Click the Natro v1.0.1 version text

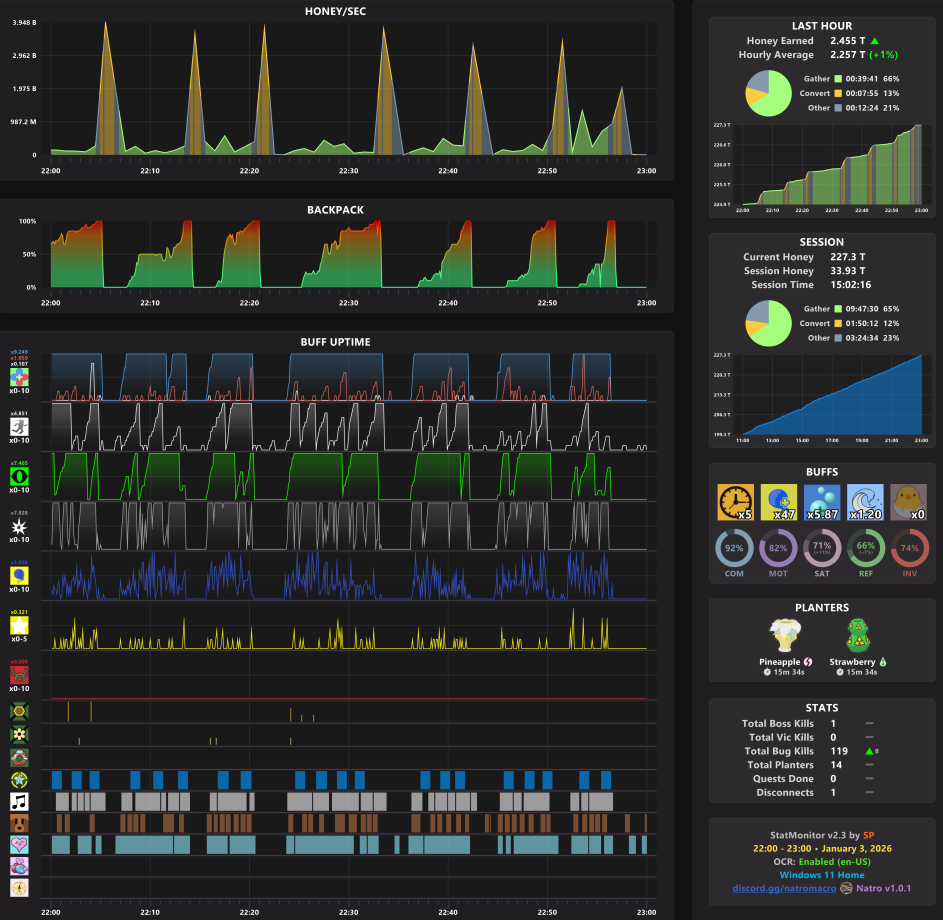click(883, 888)
